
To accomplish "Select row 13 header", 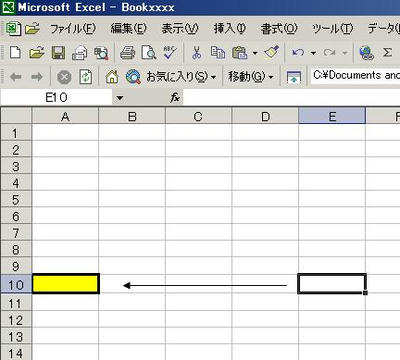I will click(16, 336).
